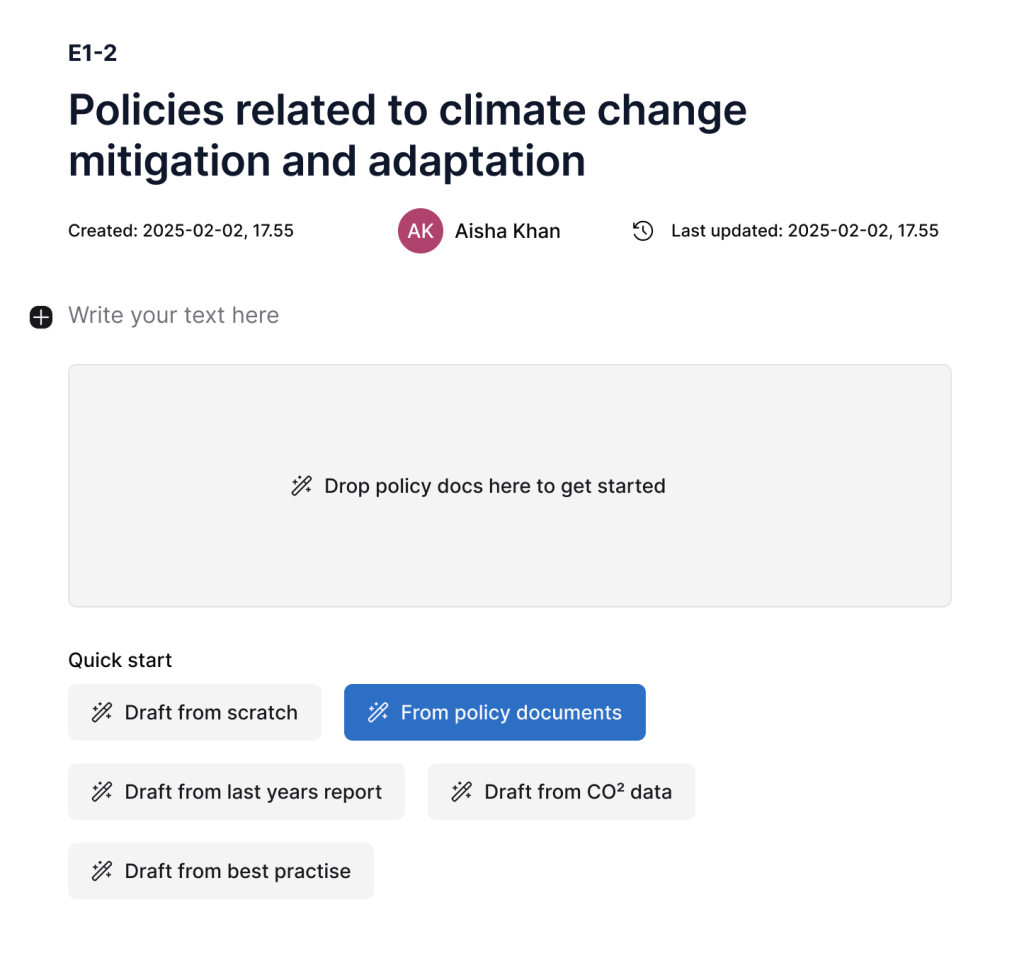
Task: Click wand icon on Draft from best practise
Action: coord(102,871)
